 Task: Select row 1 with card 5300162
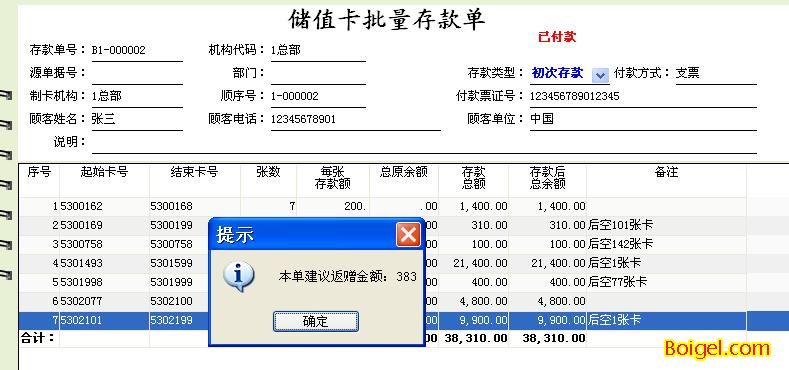pyautogui.click(x=382, y=206)
